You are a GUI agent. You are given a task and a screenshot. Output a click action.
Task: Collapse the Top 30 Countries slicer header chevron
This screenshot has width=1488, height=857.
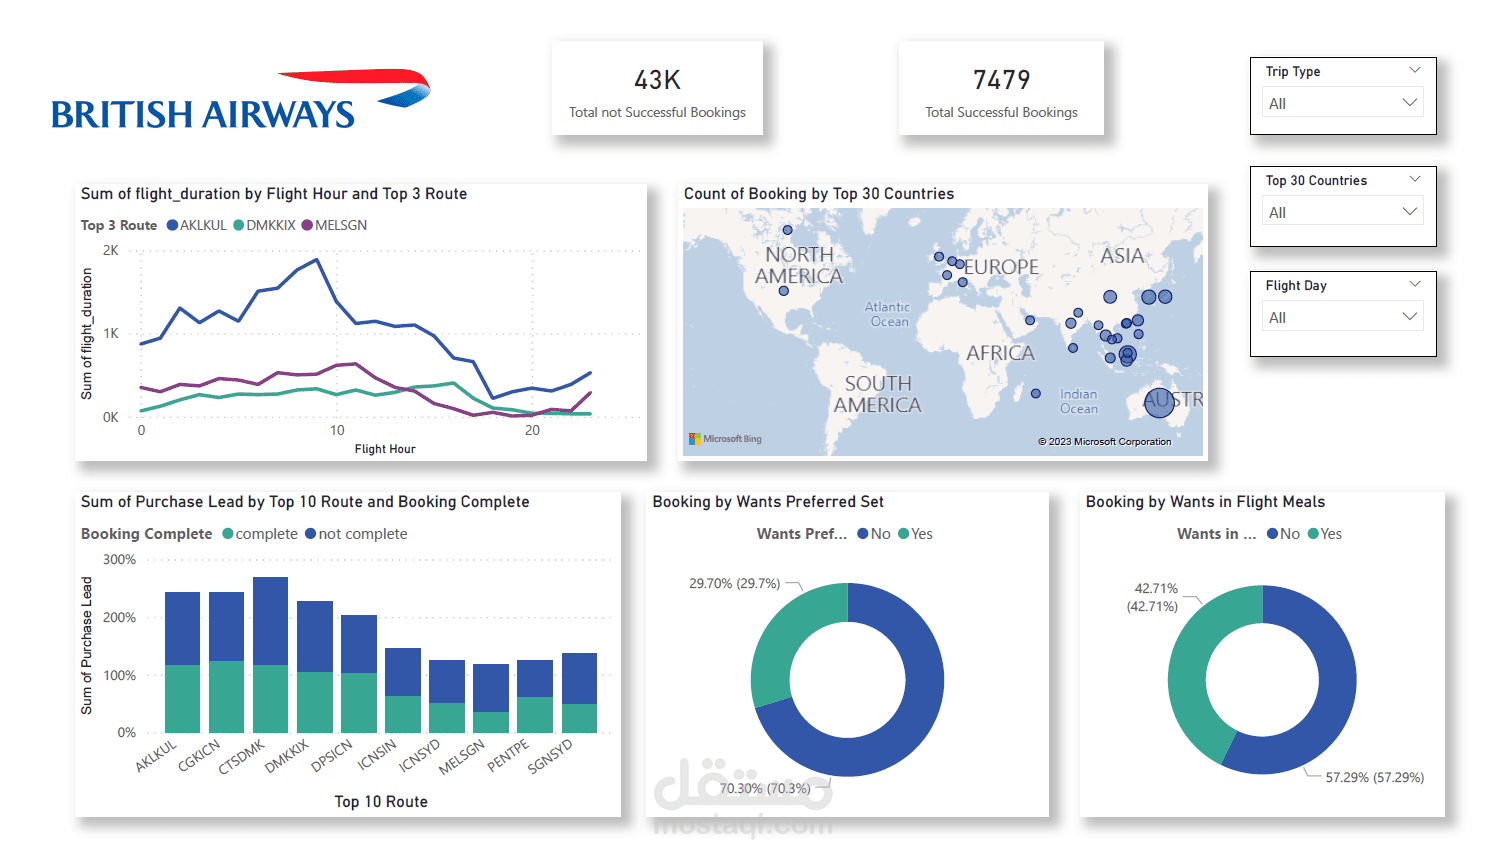1414,179
